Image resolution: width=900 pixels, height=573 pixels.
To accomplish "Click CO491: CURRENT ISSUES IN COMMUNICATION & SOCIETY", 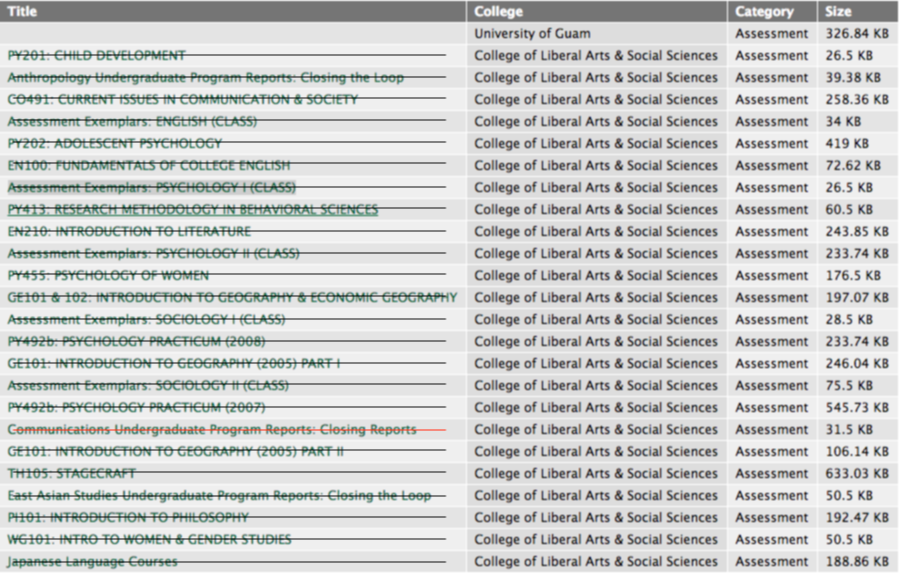I will pyautogui.click(x=183, y=100).
